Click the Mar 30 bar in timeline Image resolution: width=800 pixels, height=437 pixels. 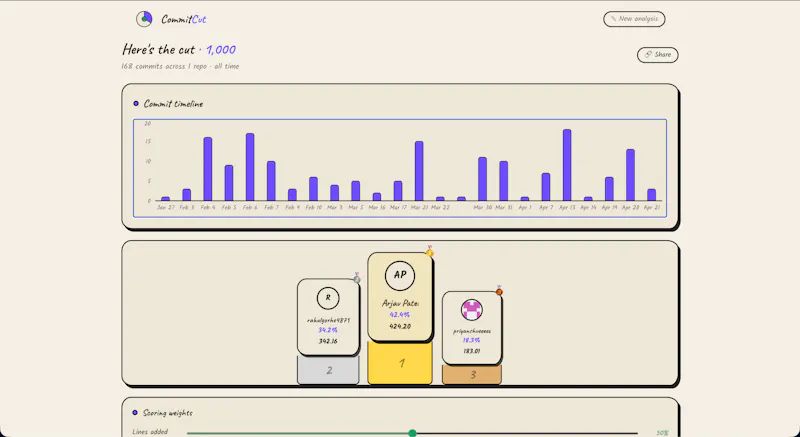[x=482, y=179]
